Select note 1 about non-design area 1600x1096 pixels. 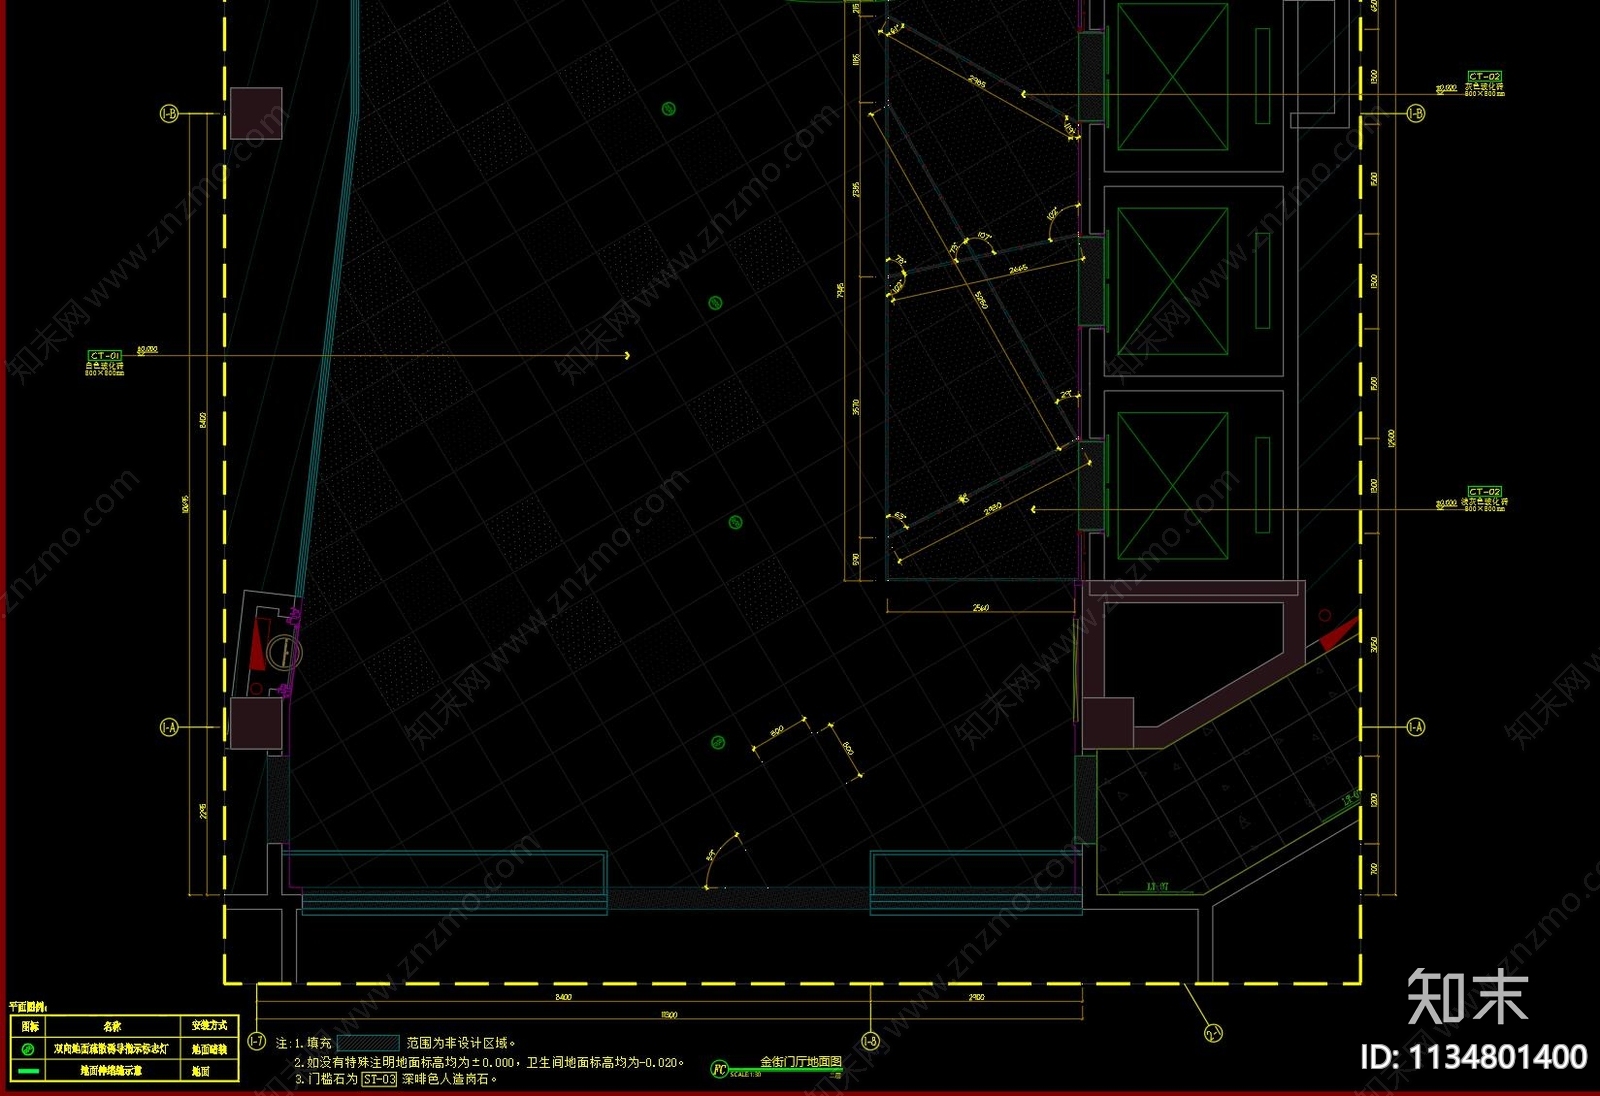click(395, 1042)
